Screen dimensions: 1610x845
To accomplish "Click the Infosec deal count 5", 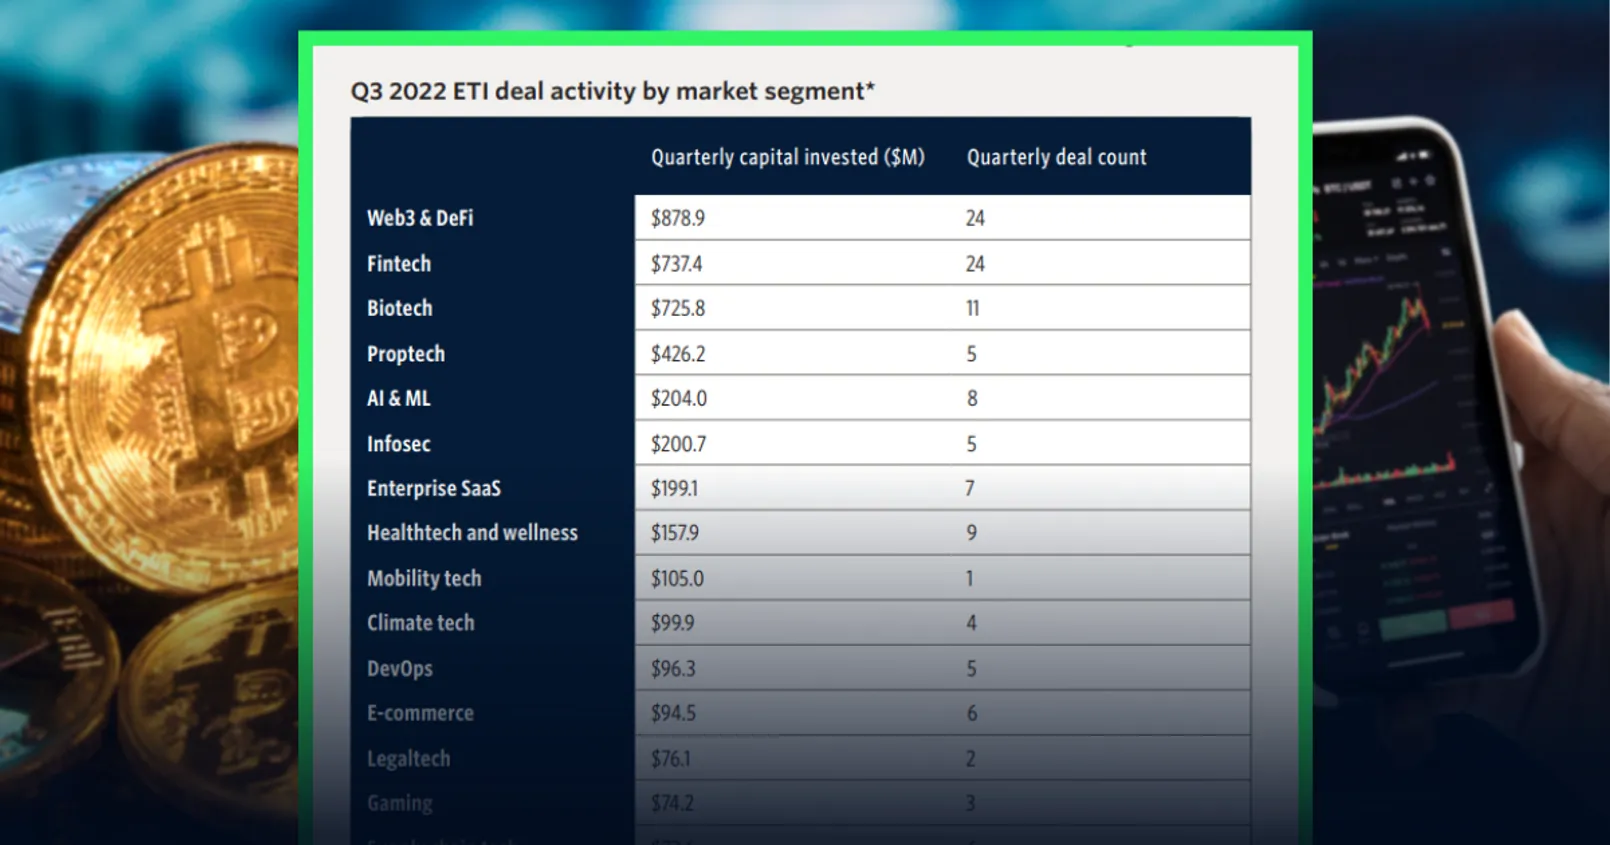I will coord(971,444).
